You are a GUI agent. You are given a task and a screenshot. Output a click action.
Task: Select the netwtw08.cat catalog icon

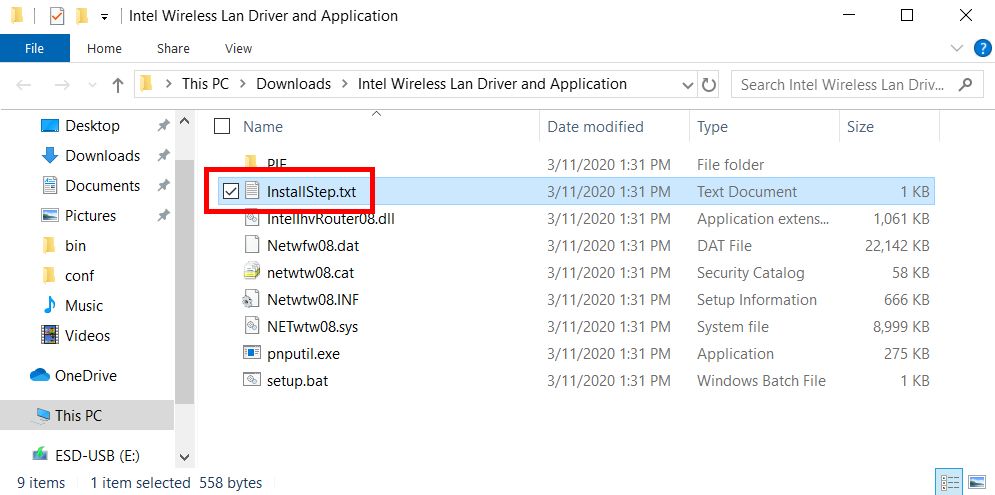(x=252, y=272)
